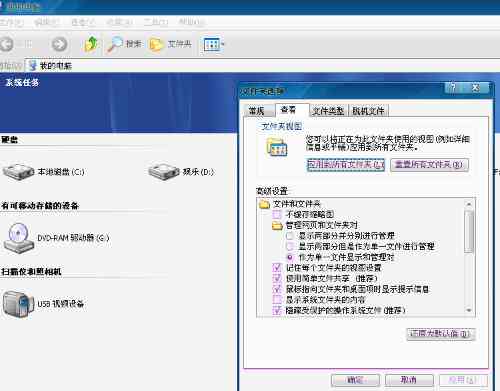This screenshot has height=391, width=500.
Task: Click the Views icon in toolbar
Action: coord(212,44)
